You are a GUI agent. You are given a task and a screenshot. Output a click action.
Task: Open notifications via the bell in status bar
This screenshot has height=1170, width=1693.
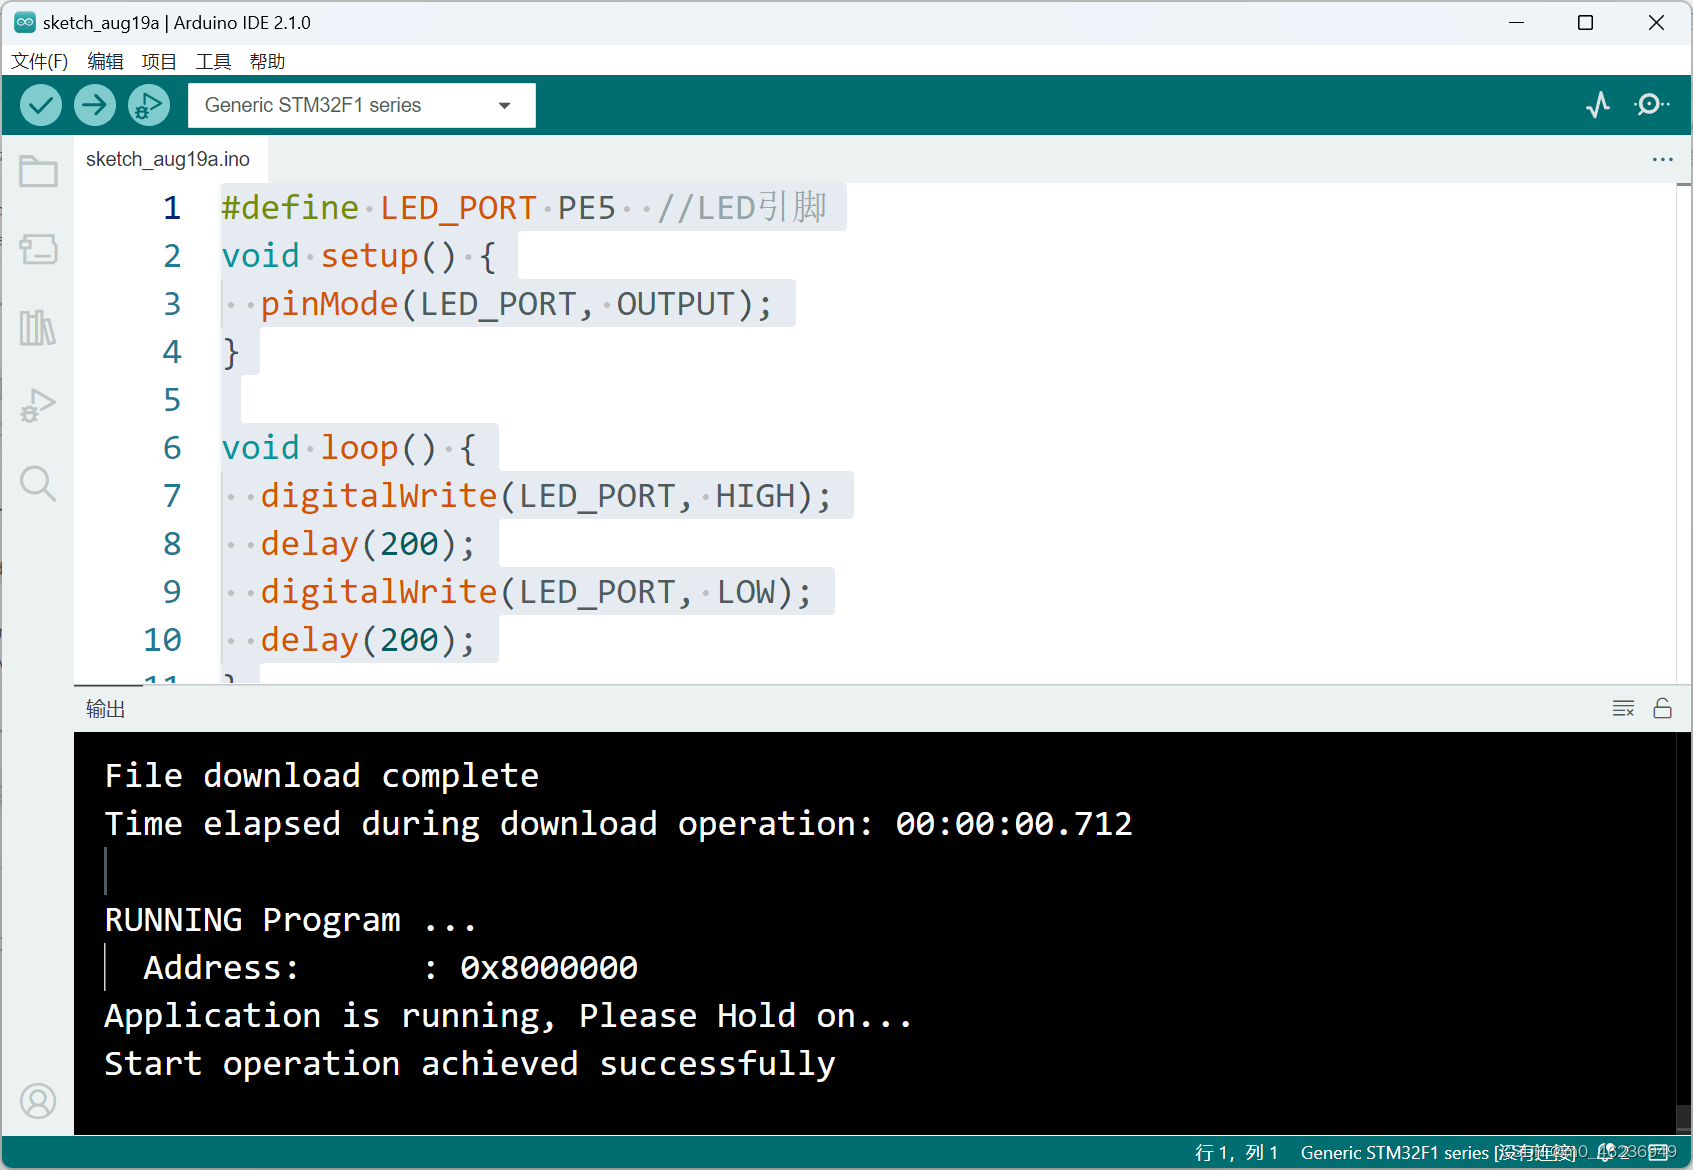(x=1607, y=1152)
